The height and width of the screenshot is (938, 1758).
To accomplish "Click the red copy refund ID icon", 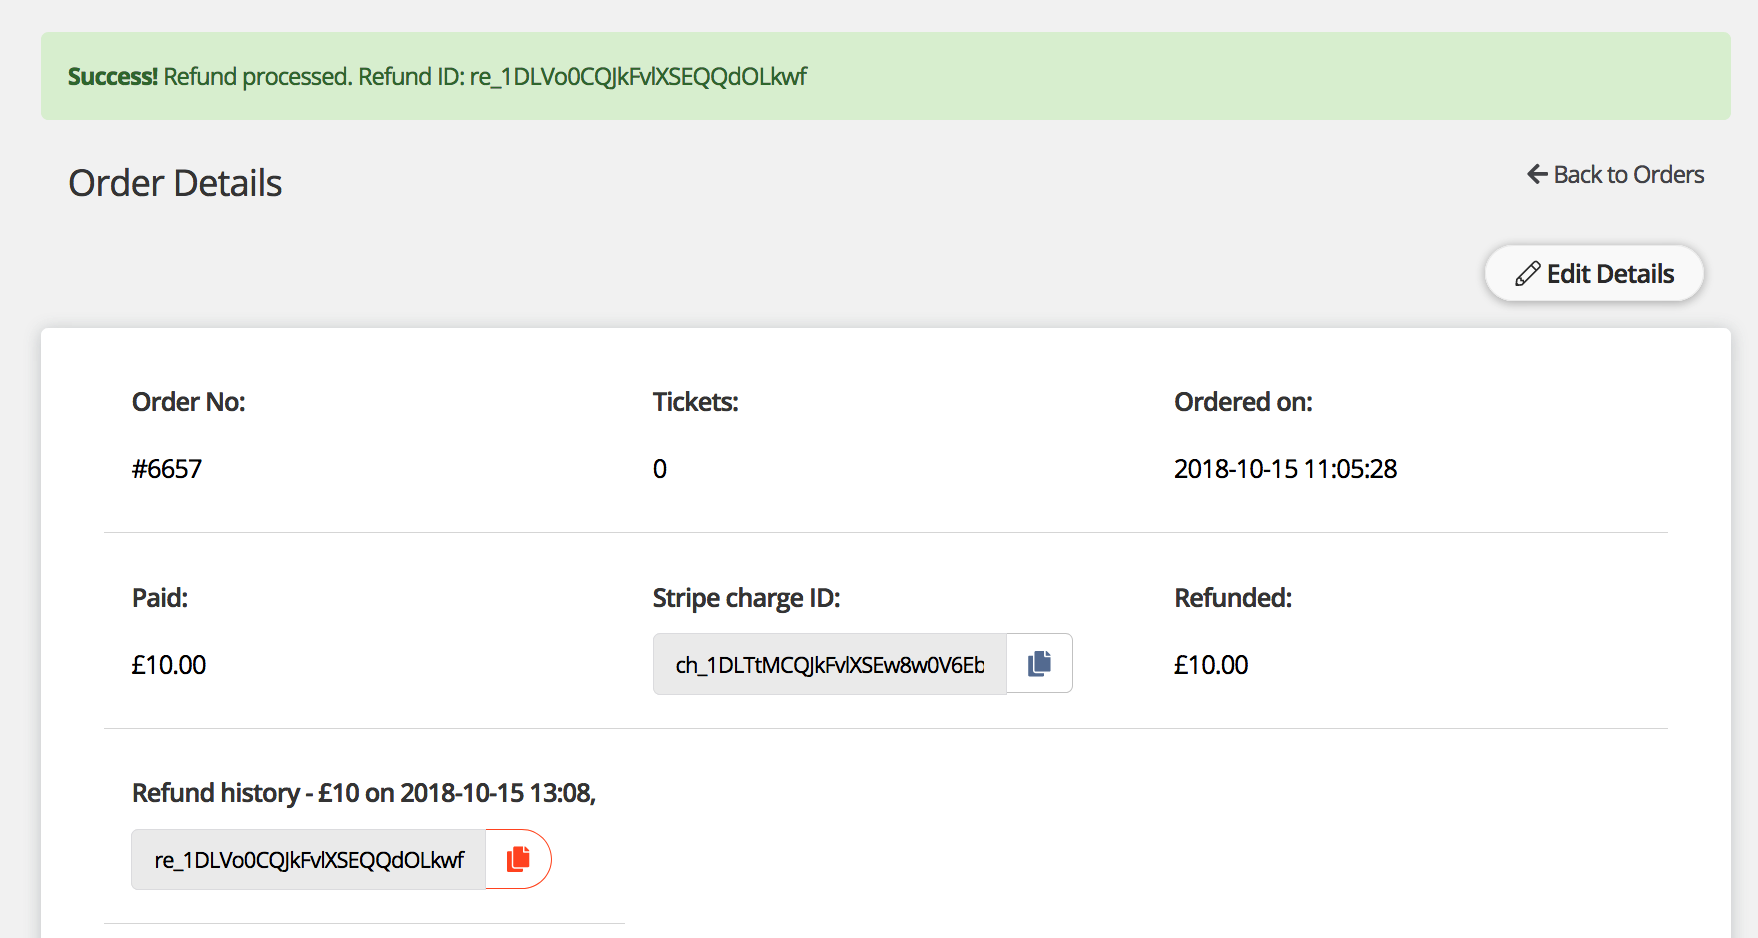I will point(518,859).
